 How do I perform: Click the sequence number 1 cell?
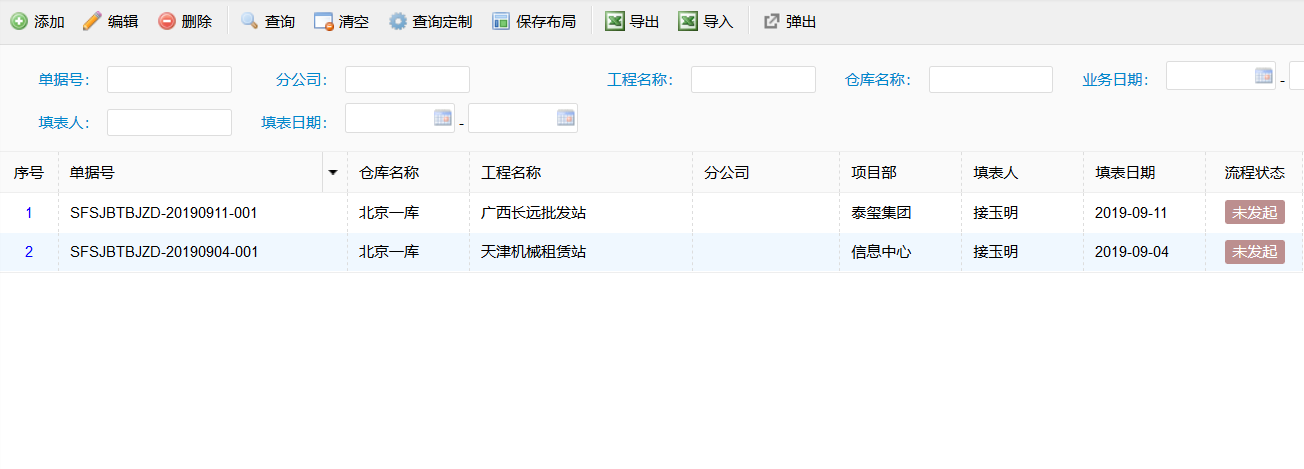coord(29,213)
